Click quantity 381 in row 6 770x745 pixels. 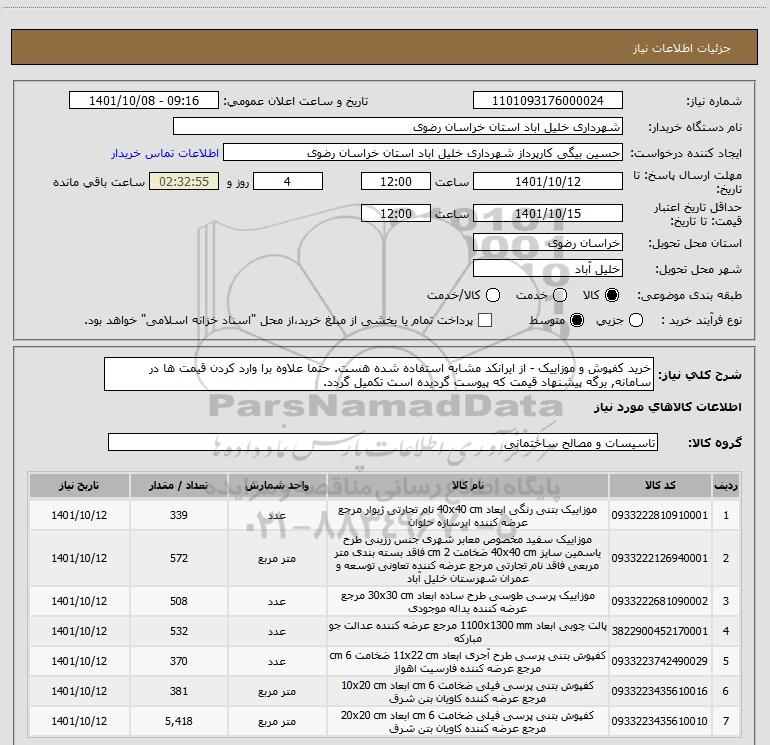(179, 691)
